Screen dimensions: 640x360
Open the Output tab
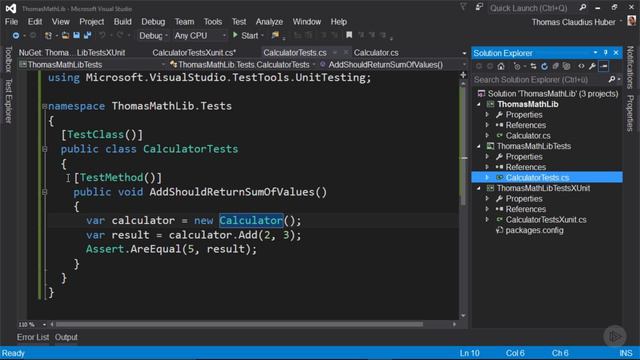tap(66, 337)
